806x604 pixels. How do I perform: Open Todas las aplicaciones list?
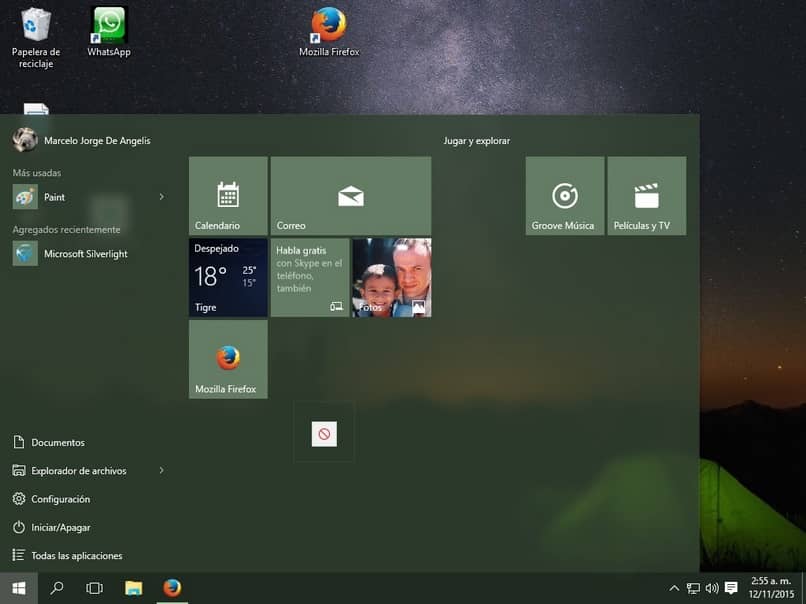tap(76, 555)
